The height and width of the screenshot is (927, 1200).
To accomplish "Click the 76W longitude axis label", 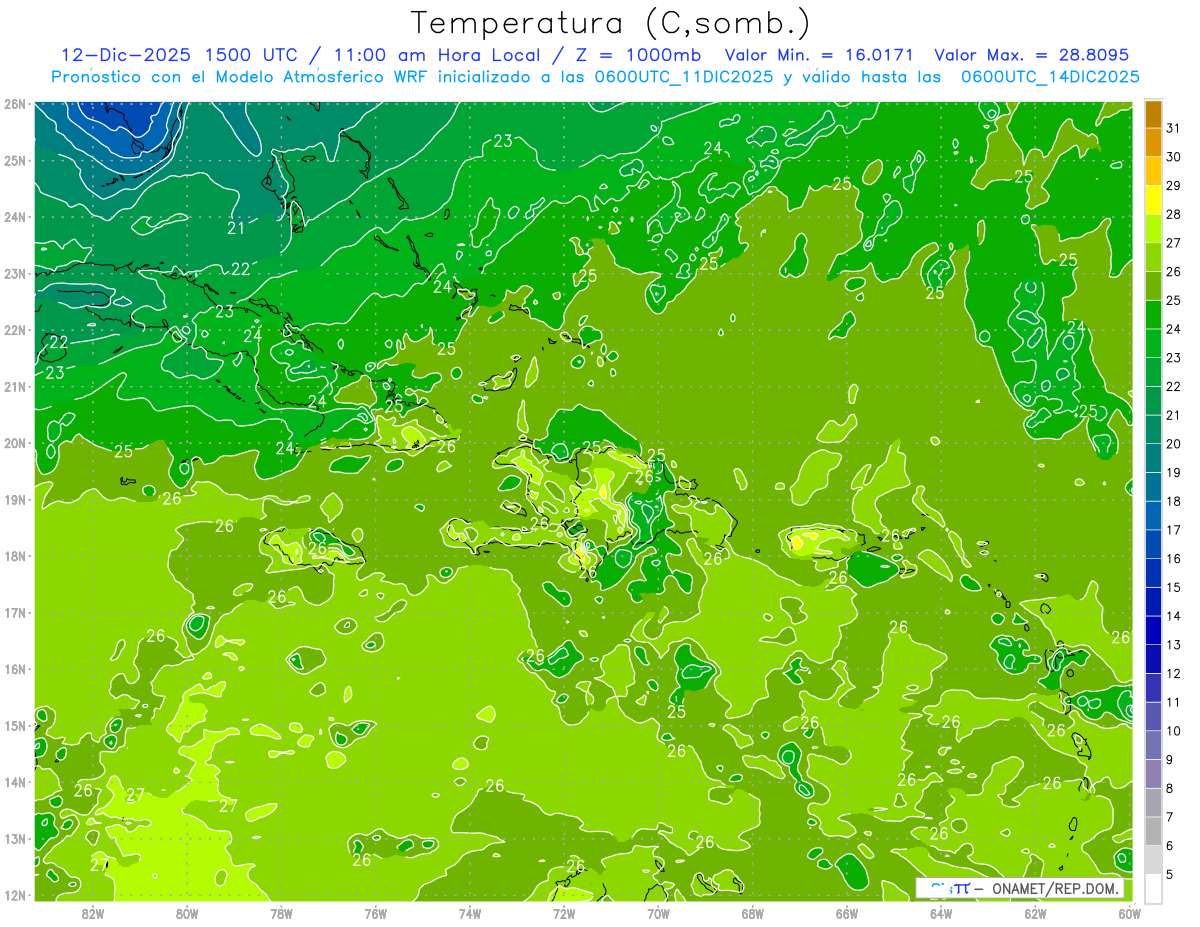I will click(376, 913).
